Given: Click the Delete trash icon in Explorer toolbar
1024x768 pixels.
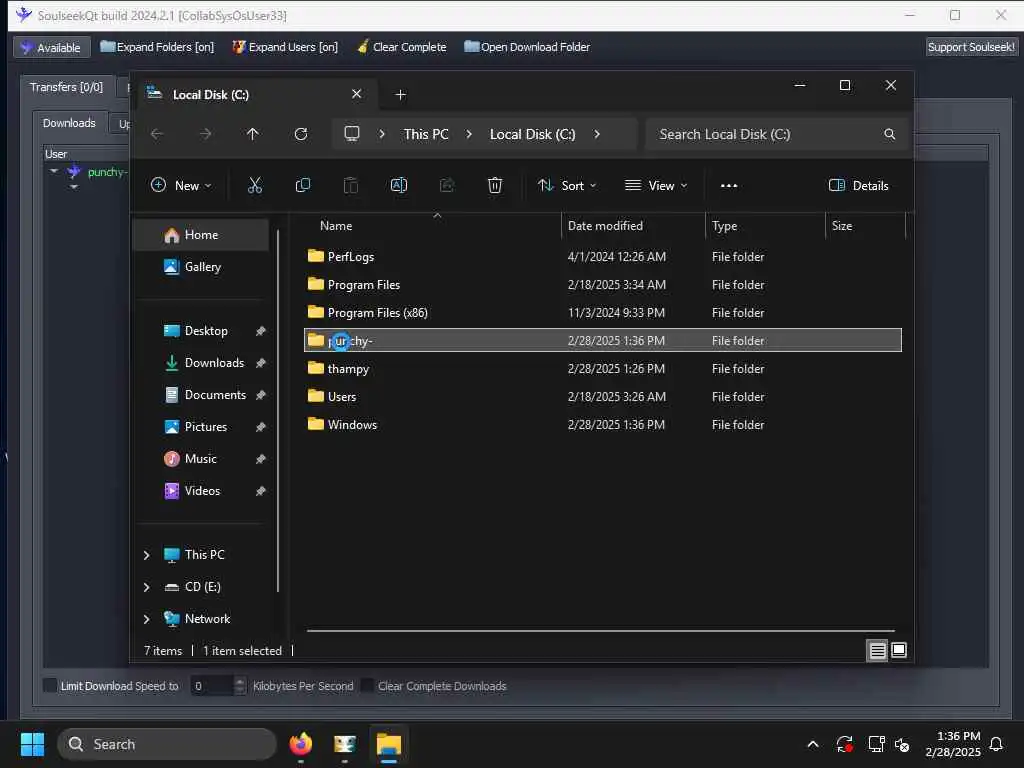Looking at the screenshot, I should [494, 185].
